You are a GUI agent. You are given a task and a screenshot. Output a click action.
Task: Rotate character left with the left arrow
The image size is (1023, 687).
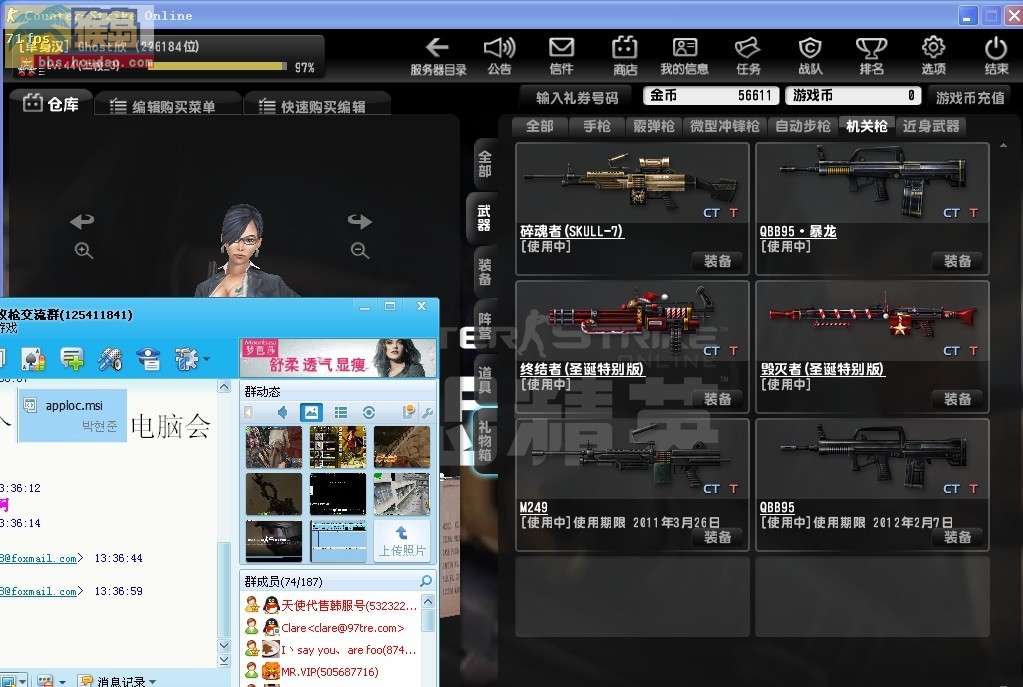coord(82,221)
